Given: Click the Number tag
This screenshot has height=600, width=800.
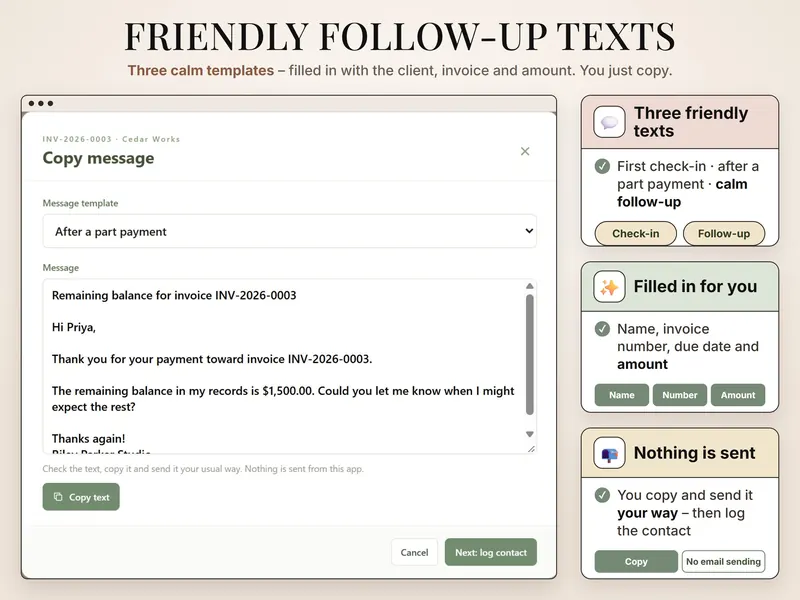Looking at the screenshot, I should [680, 395].
